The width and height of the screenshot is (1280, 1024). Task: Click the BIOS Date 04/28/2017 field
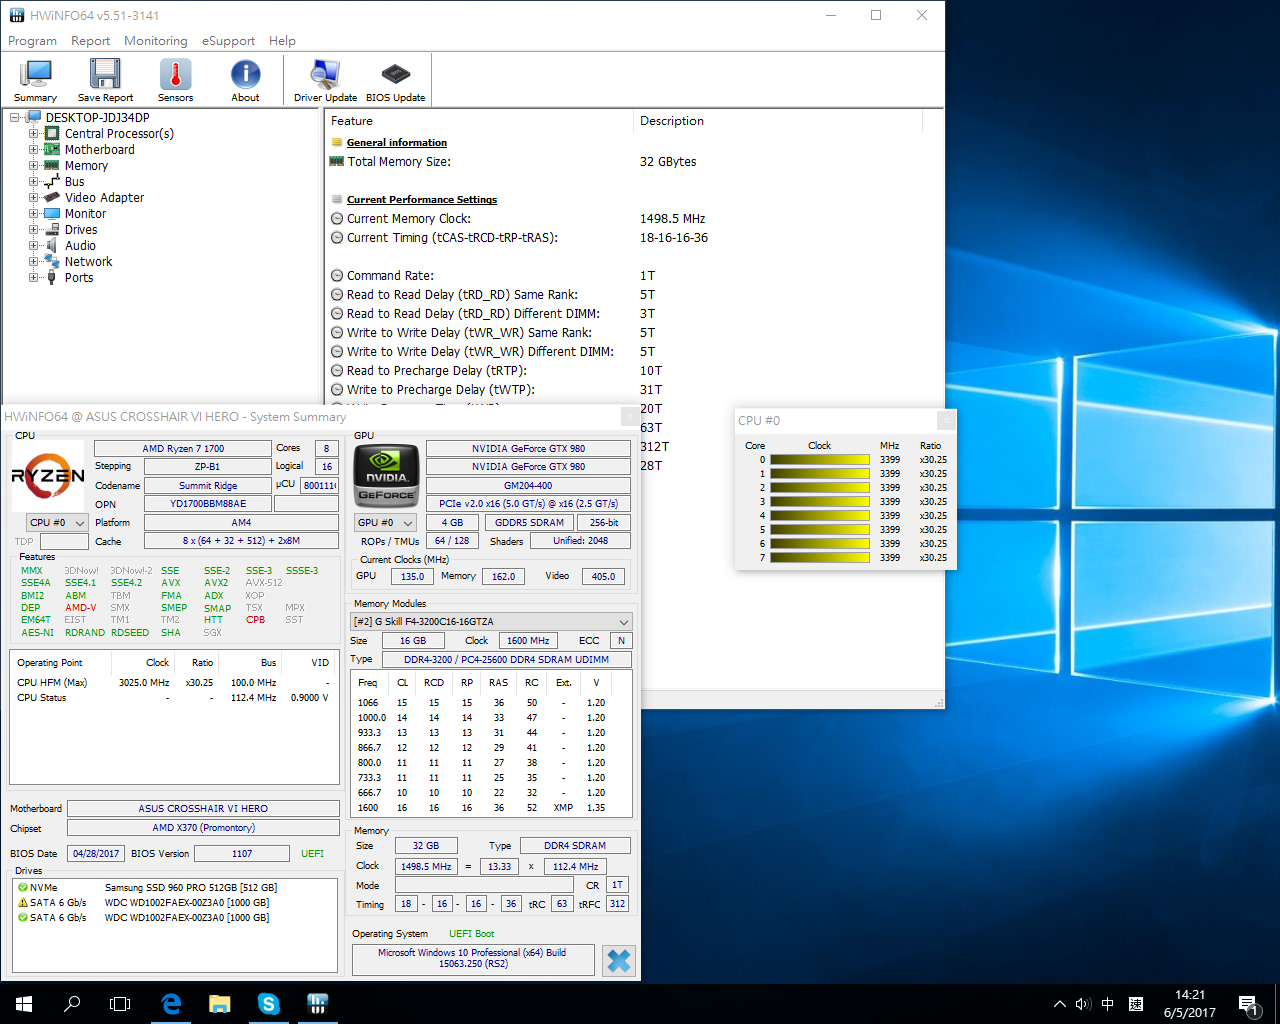coord(96,854)
